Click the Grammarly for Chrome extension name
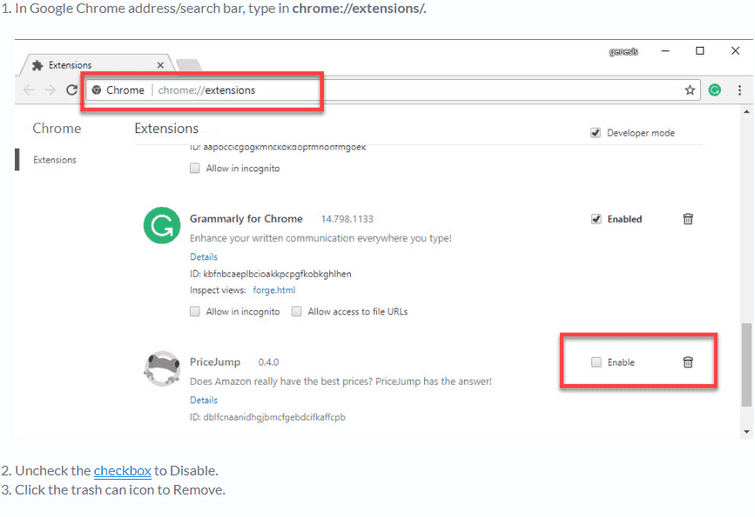The height and width of the screenshot is (517, 755). 246,219
